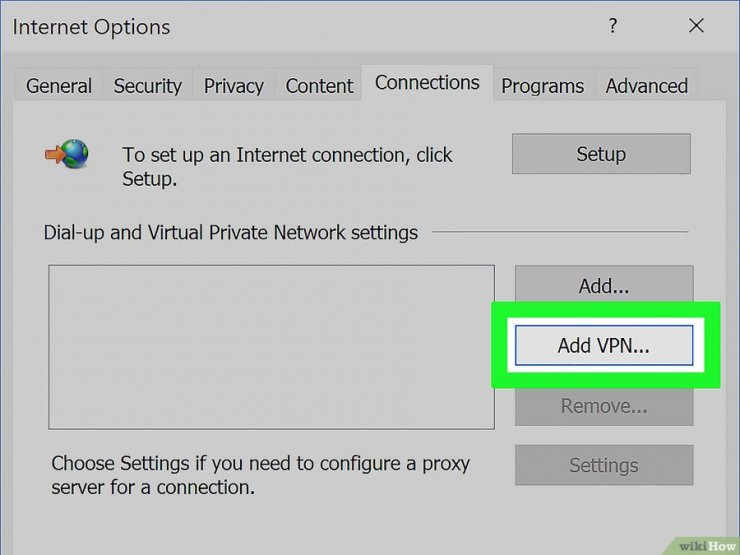Click the Add... button

click(604, 285)
